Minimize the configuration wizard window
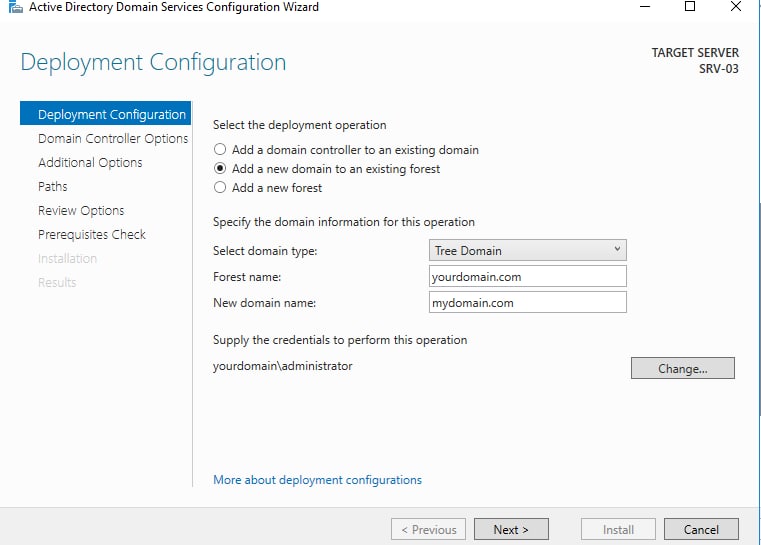The image size is (761, 545). pyautogui.click(x=645, y=7)
